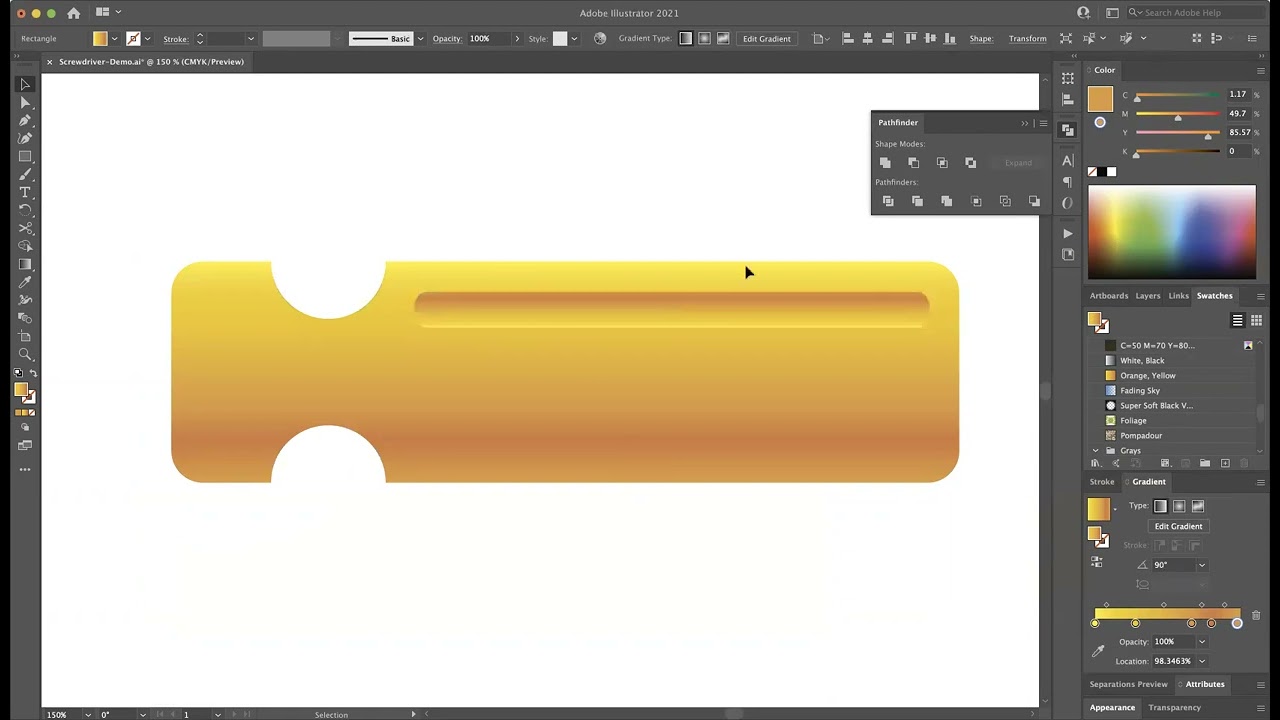Choose Radial gradient type in Gradient panel
This screenshot has width=1280, height=720.
coord(1179,506)
